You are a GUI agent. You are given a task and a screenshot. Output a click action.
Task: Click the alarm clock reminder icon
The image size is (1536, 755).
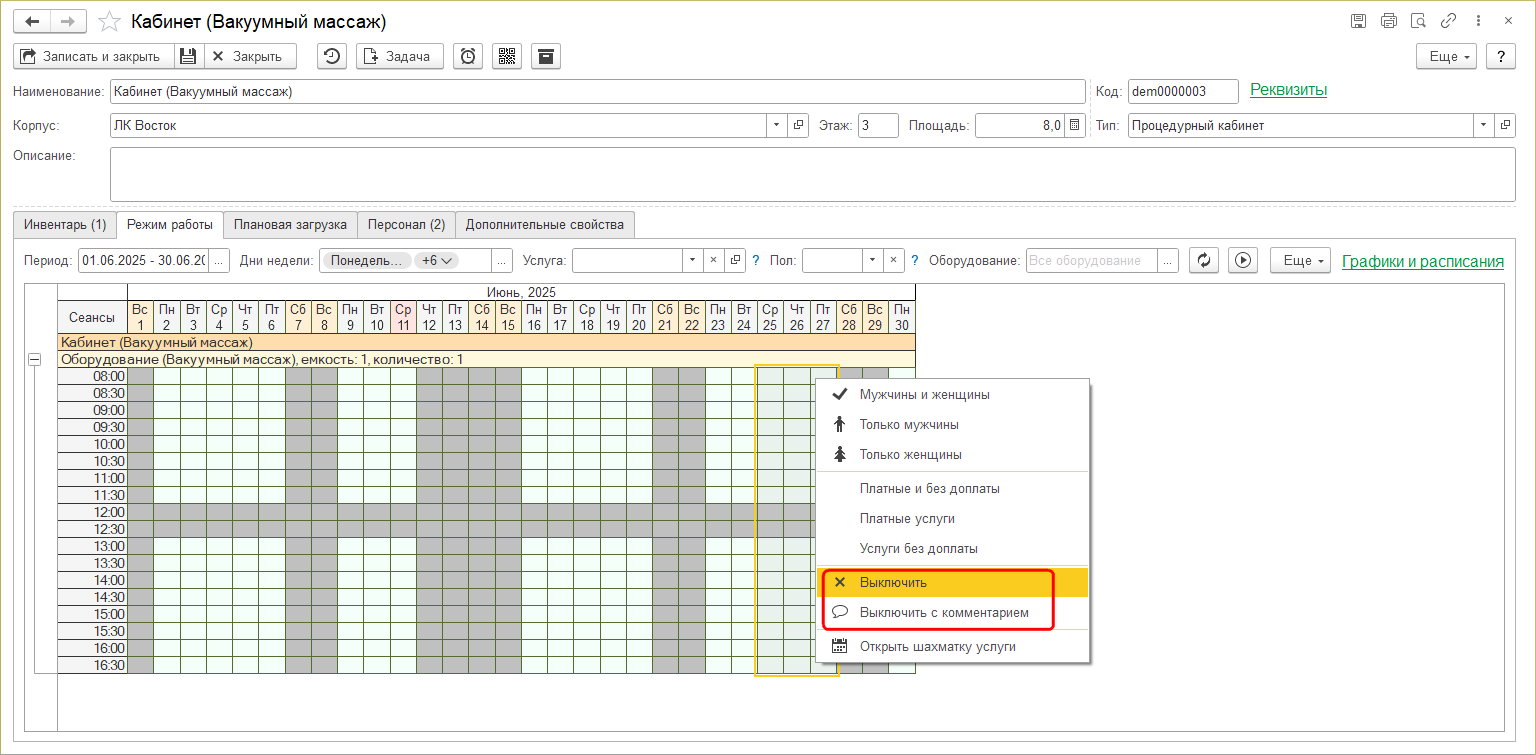[x=467, y=56]
